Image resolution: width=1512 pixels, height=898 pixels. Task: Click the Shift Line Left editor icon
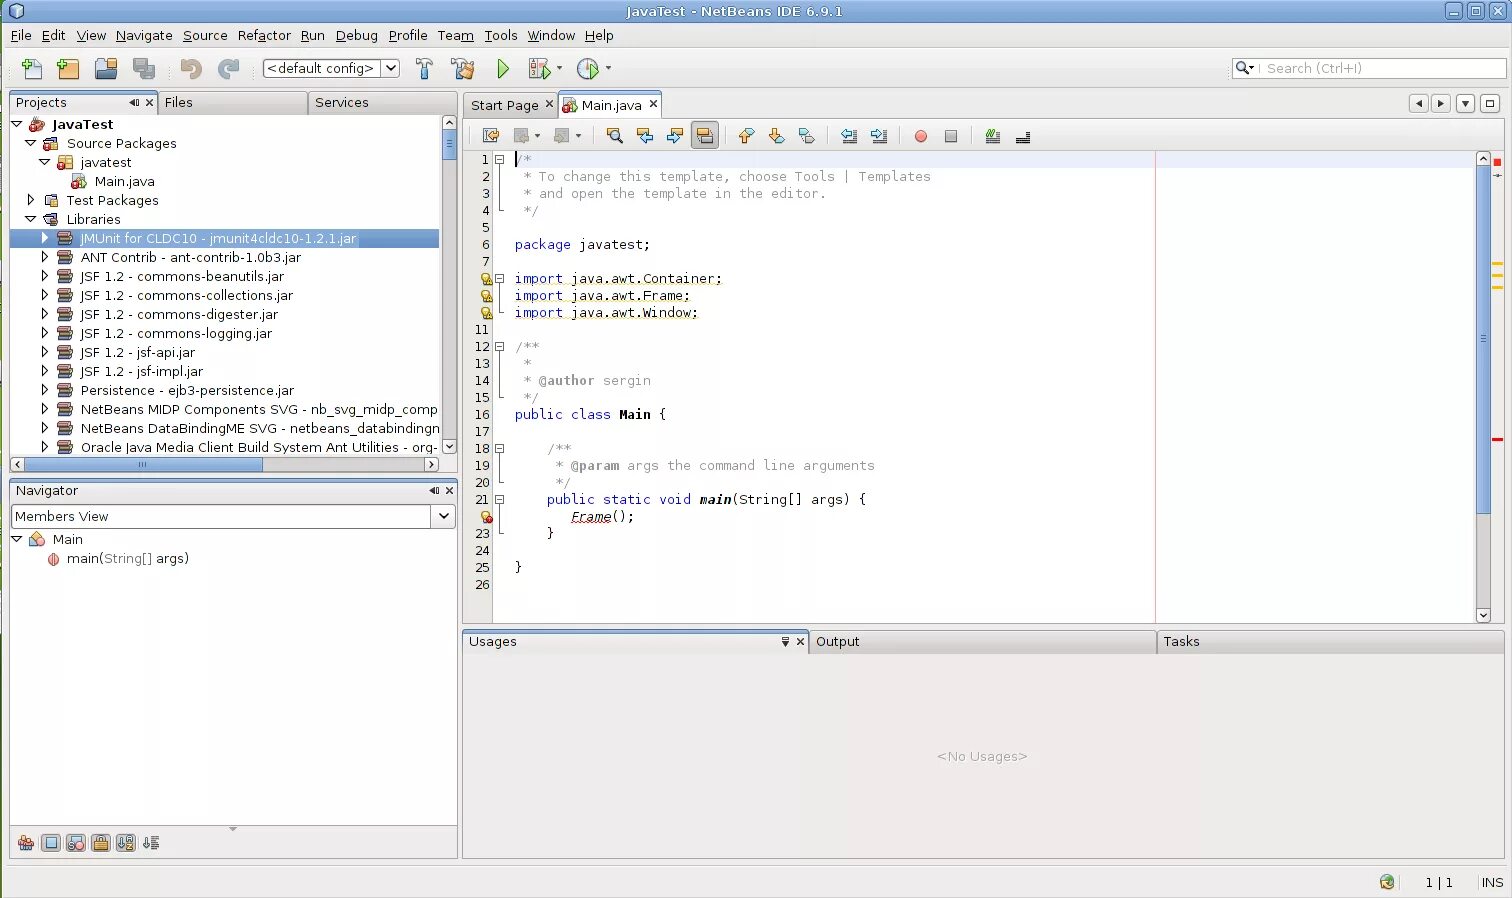849,136
